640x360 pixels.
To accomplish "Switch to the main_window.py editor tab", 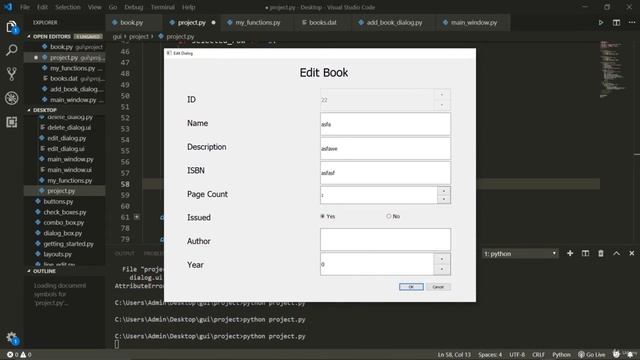I will click(x=474, y=22).
